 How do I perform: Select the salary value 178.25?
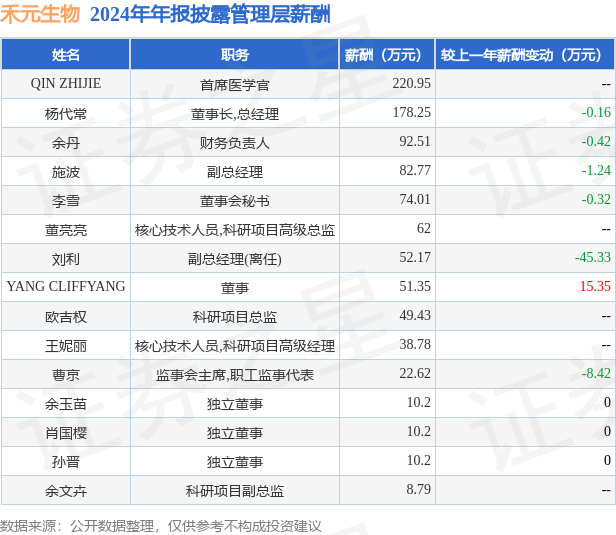pos(412,112)
